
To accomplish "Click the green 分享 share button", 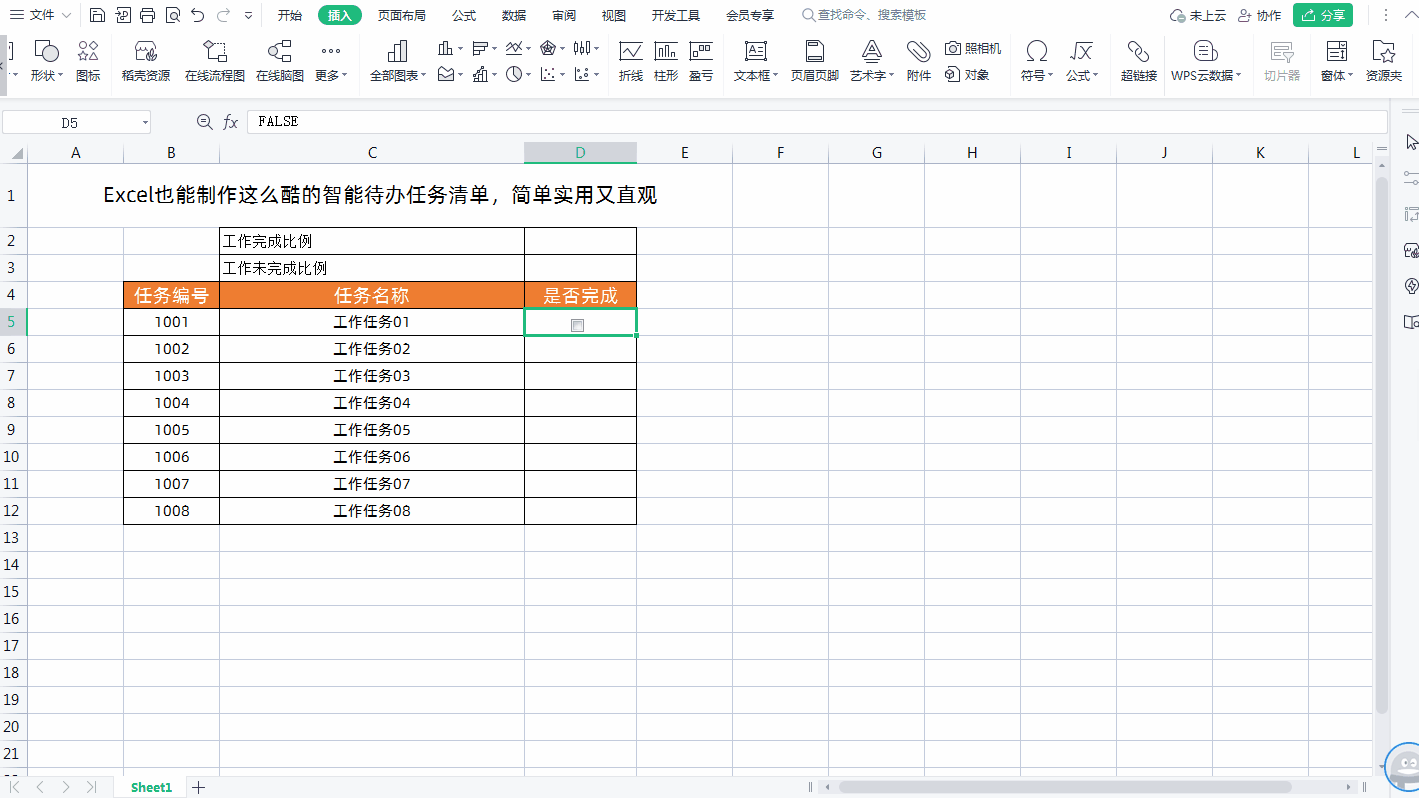I will coord(1323,15).
